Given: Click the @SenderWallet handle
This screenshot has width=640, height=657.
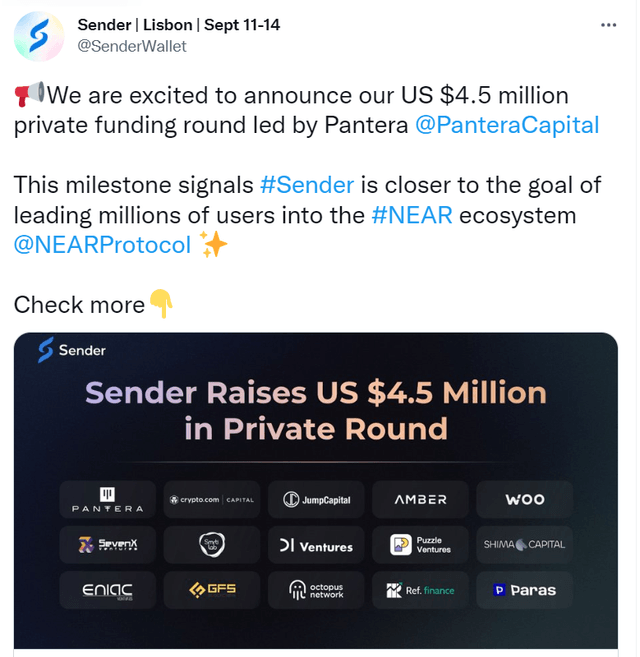Looking at the screenshot, I should (132, 46).
